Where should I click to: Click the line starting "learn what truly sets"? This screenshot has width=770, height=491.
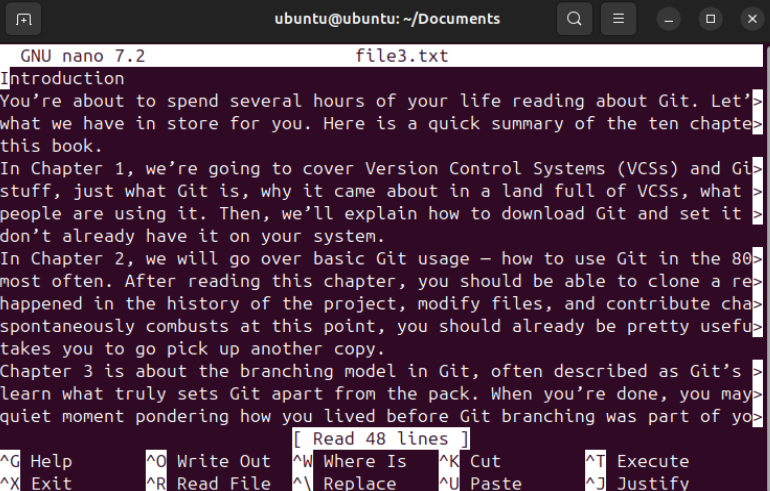pyautogui.click(x=381, y=394)
